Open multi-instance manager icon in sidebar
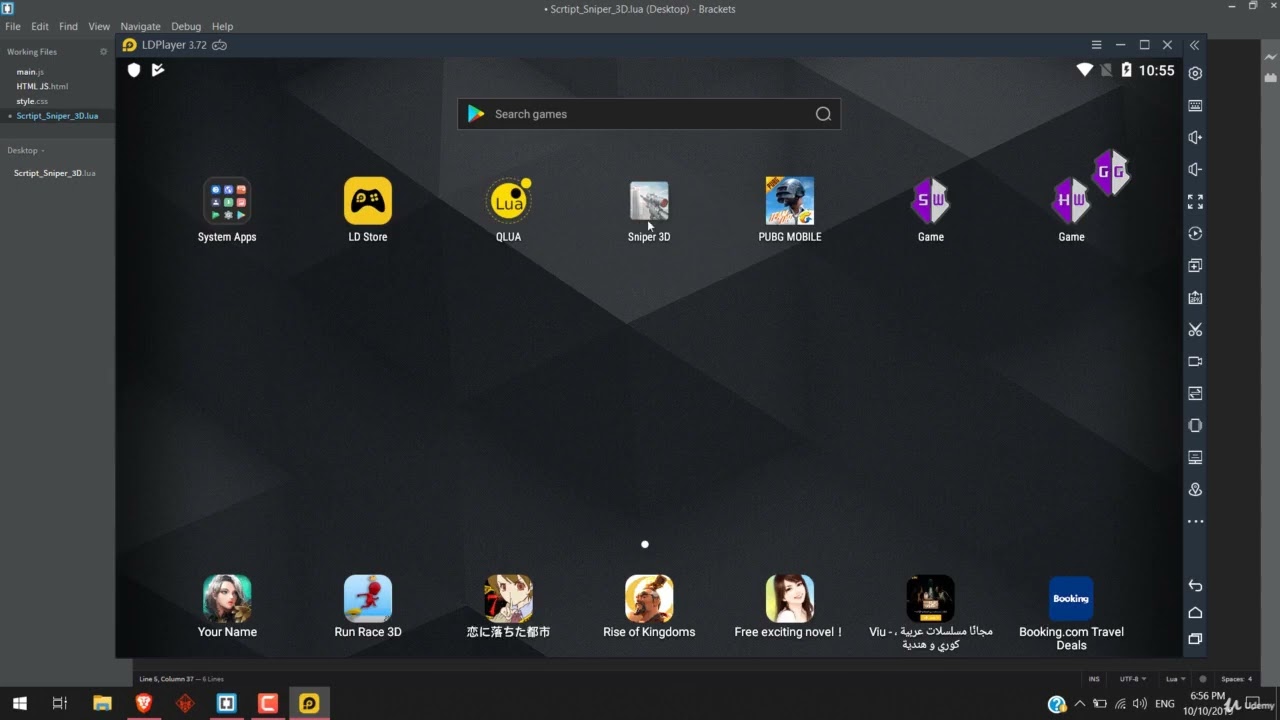This screenshot has height=720, width=1280. click(x=1195, y=265)
